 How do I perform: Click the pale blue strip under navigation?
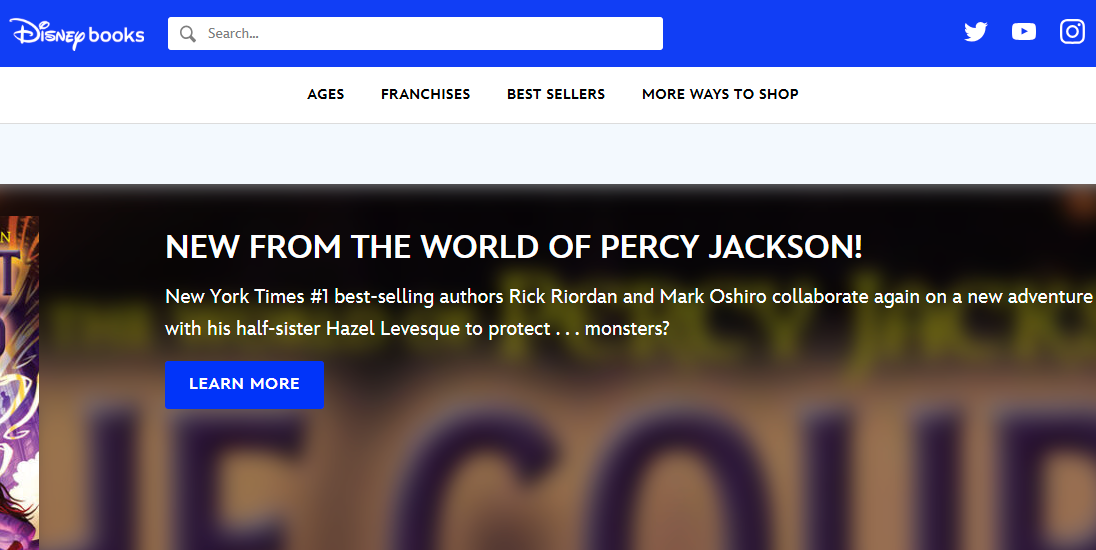click(x=548, y=154)
